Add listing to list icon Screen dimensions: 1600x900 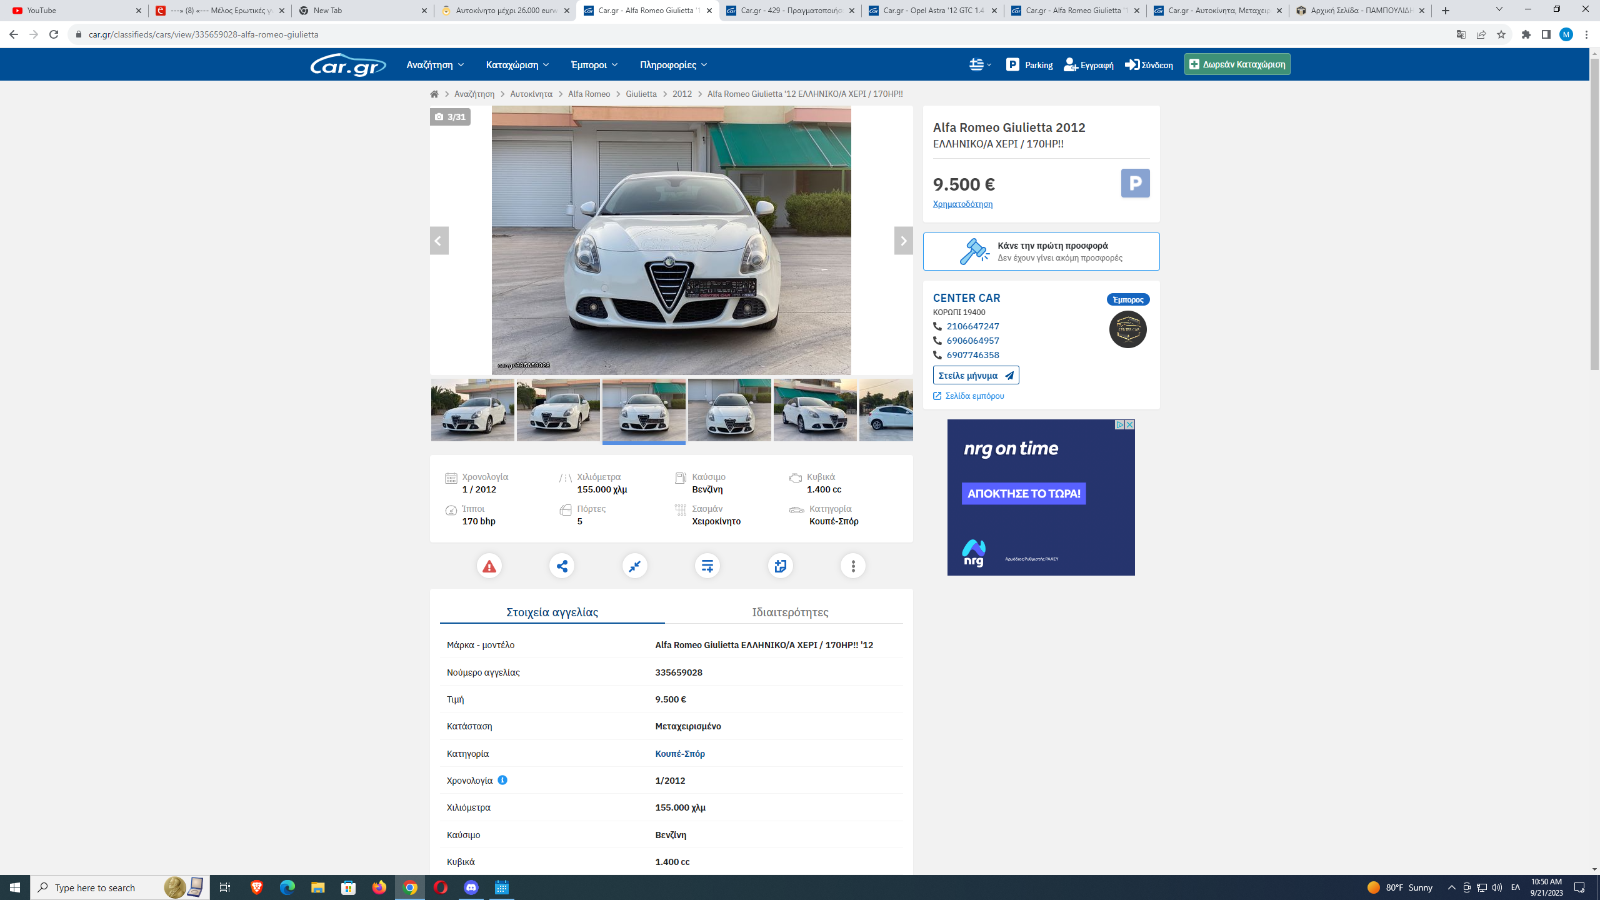707,566
